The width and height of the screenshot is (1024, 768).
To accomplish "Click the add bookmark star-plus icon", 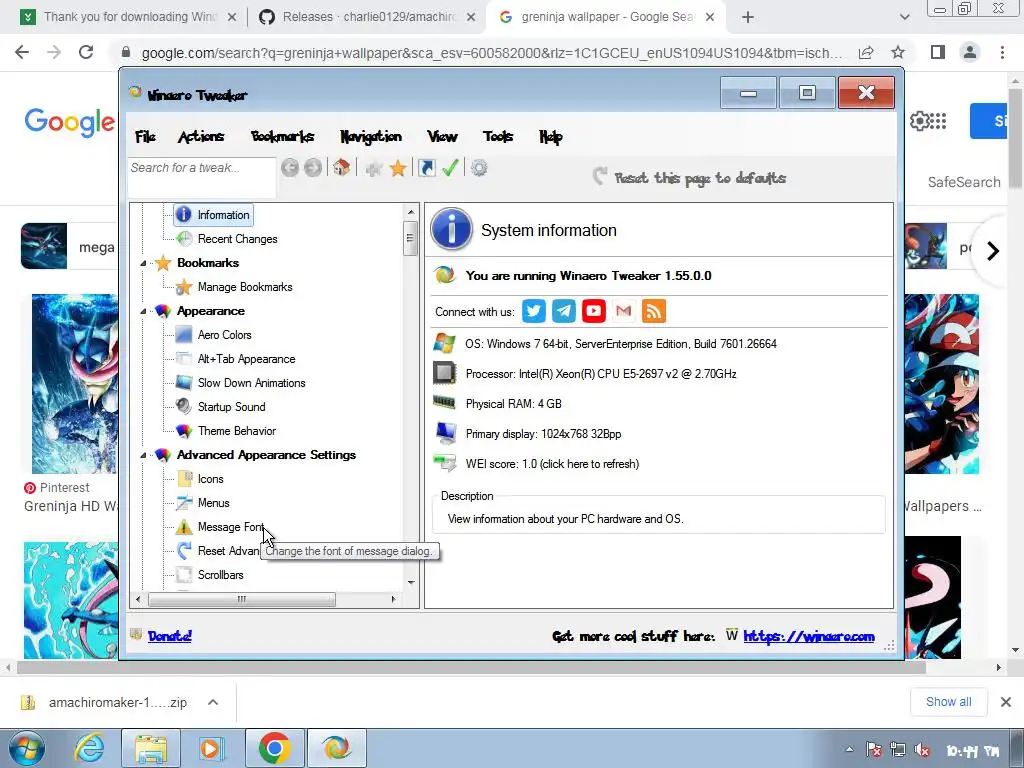I will pyautogui.click(x=374, y=168).
